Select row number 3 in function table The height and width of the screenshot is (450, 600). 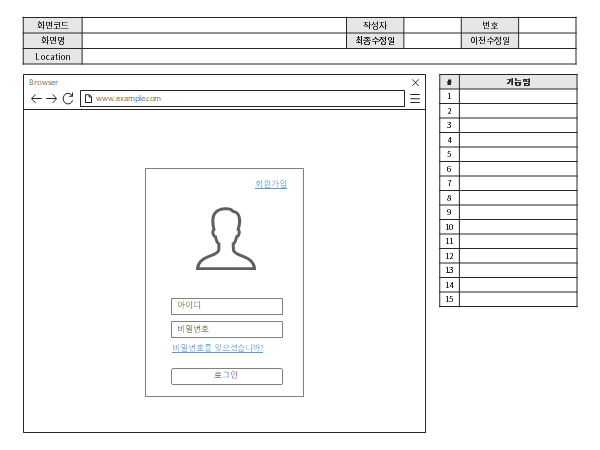tap(508, 126)
